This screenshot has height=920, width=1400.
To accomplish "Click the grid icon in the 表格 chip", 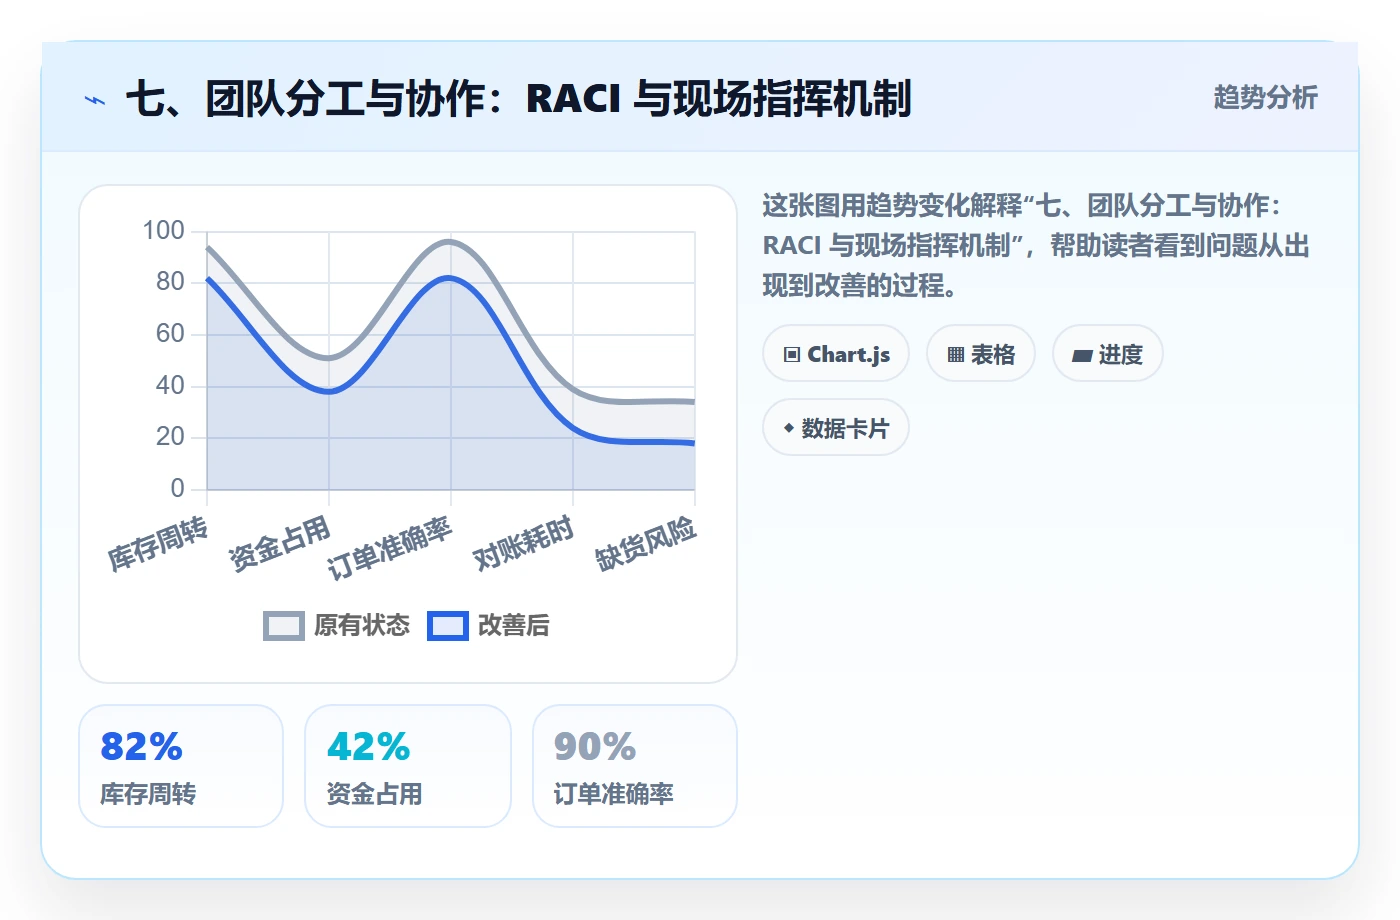I will (956, 355).
